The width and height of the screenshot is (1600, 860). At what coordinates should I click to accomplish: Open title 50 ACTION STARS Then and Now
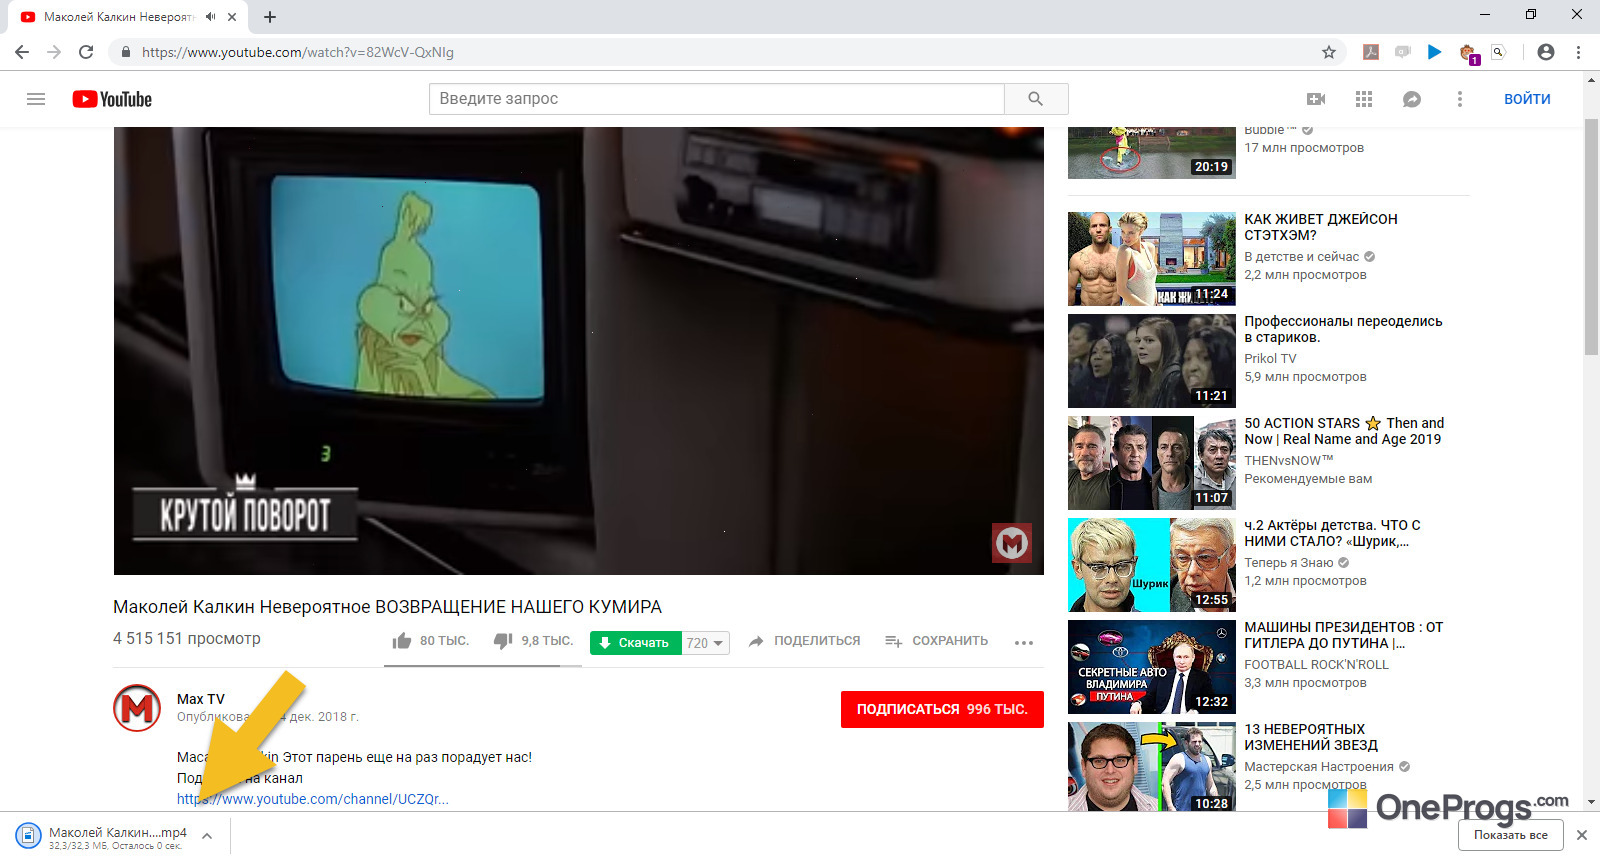[x=1344, y=431]
